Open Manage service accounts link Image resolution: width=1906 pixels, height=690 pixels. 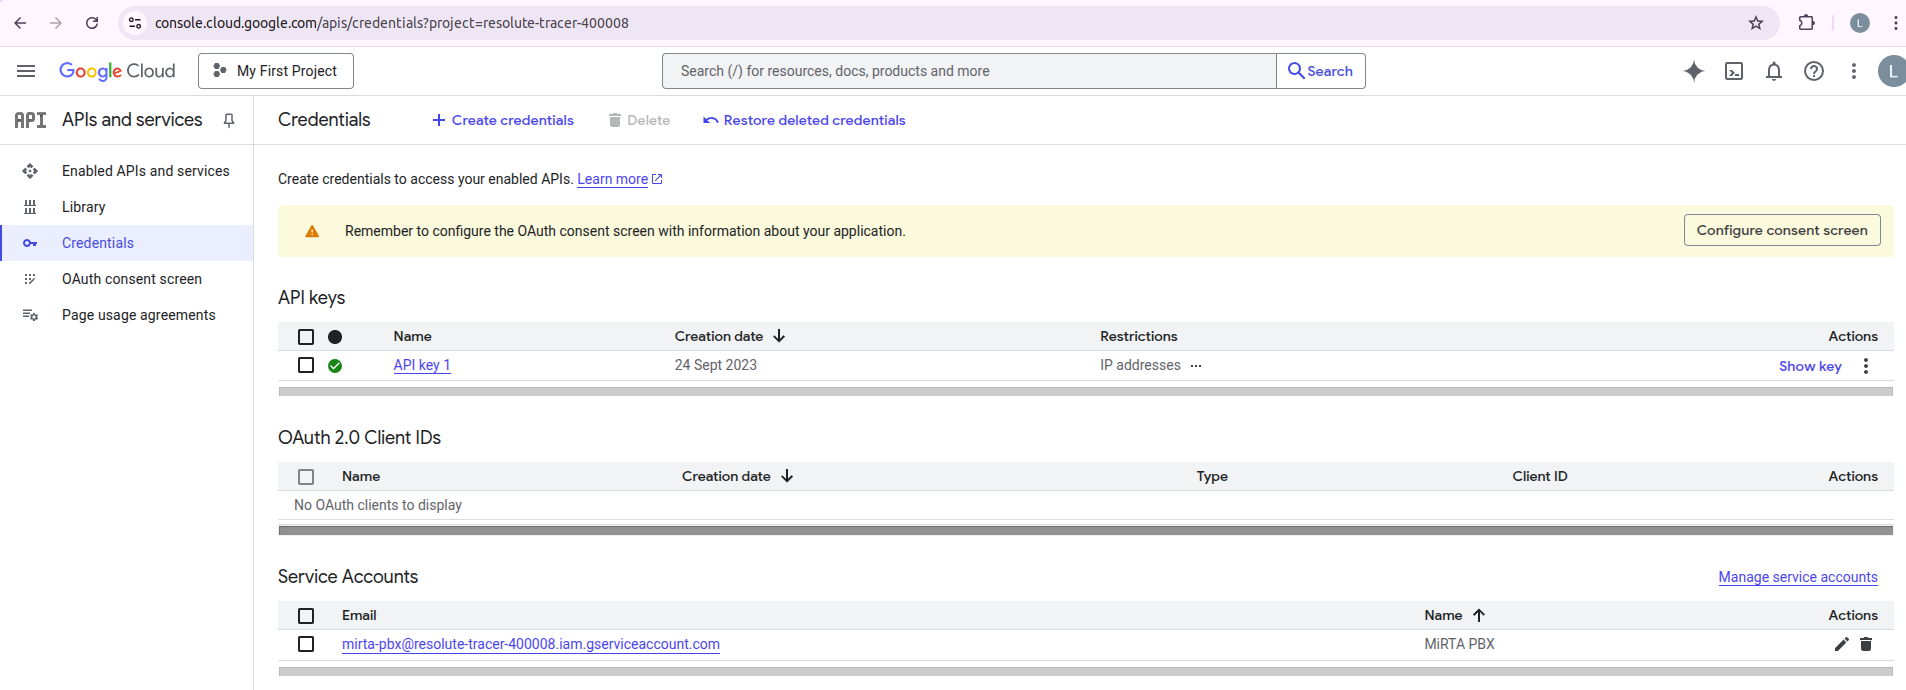point(1797,577)
